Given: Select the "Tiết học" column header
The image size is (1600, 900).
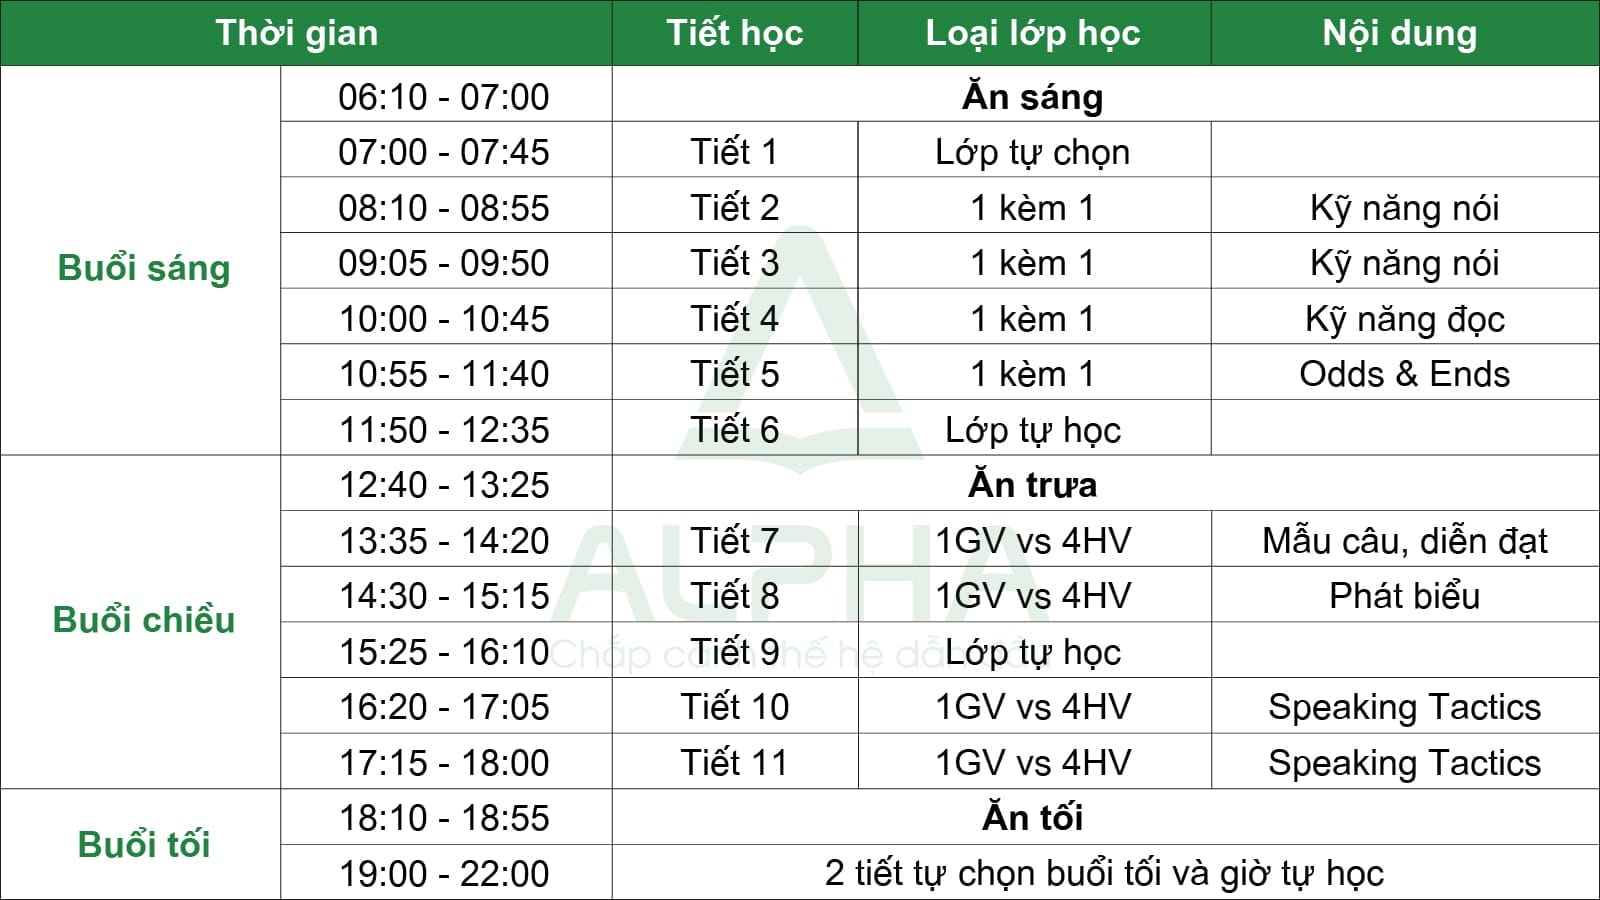Looking at the screenshot, I should [x=735, y=33].
